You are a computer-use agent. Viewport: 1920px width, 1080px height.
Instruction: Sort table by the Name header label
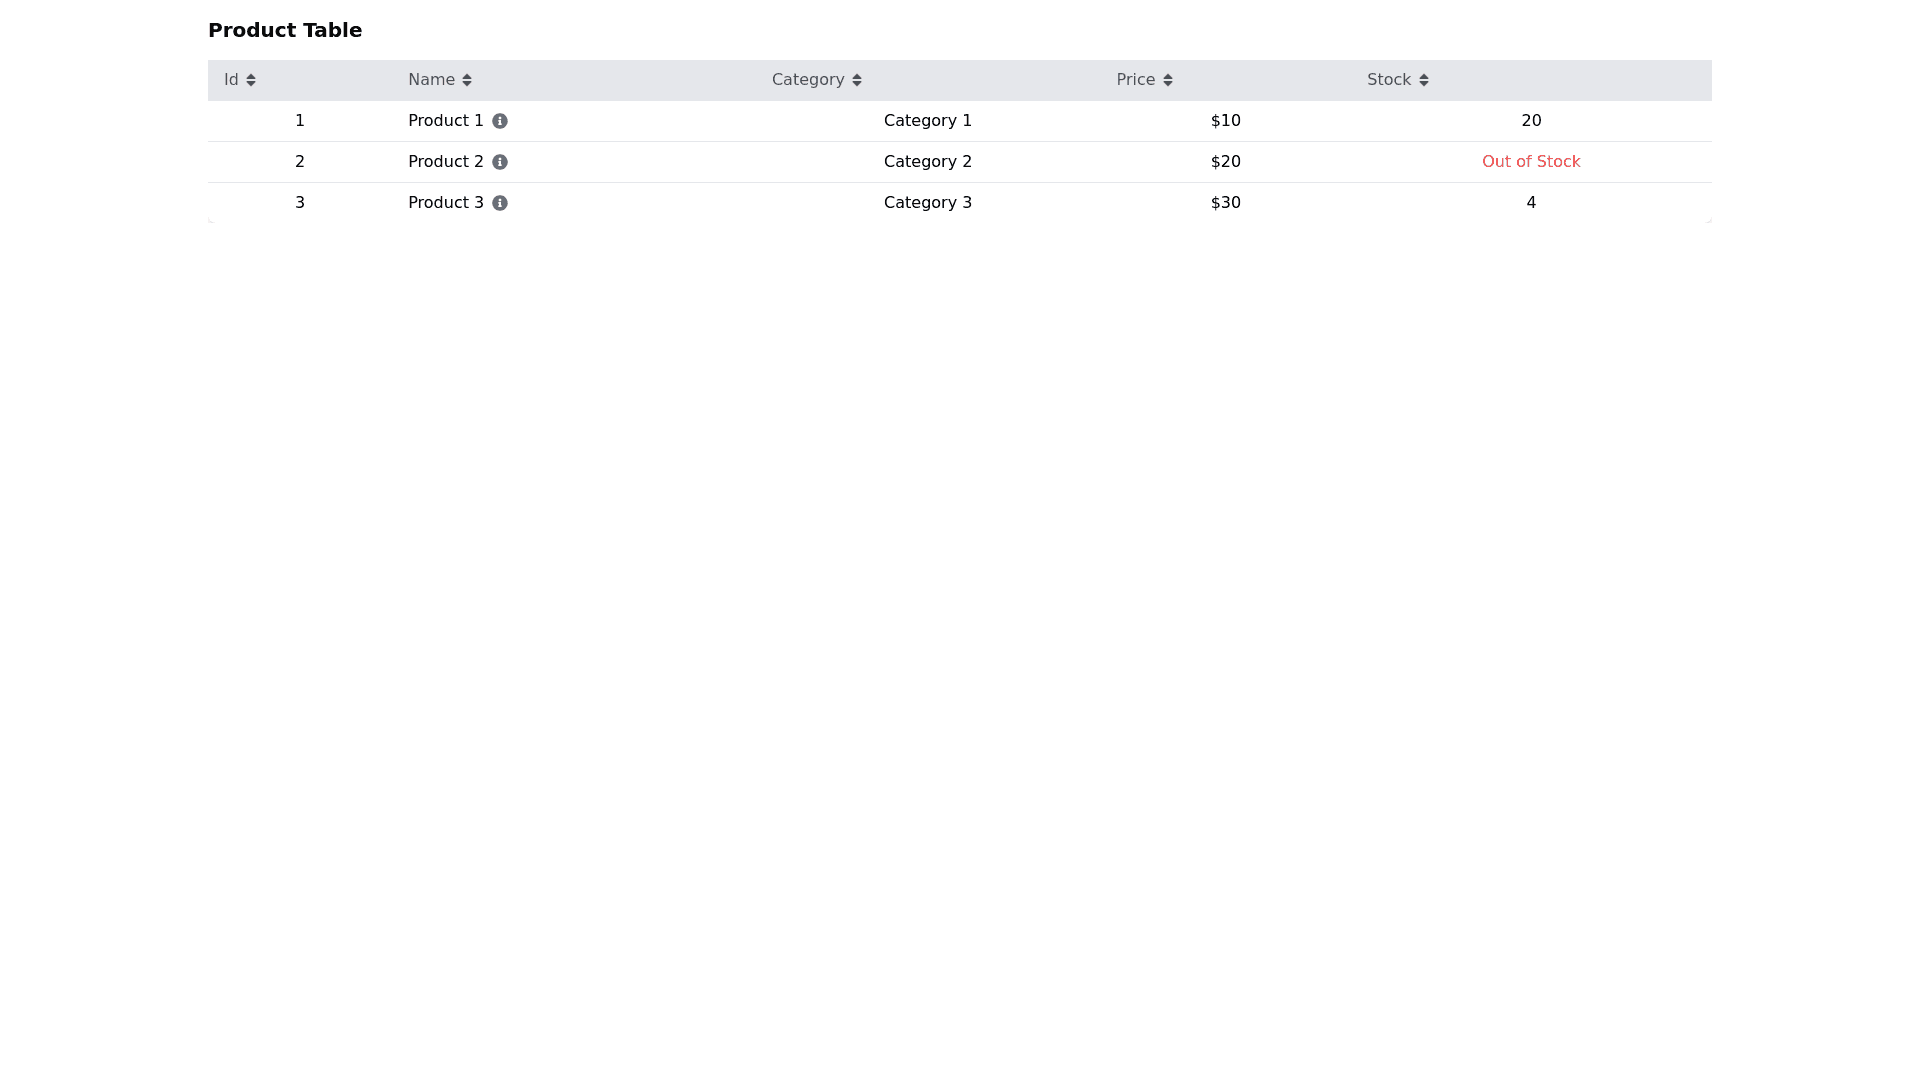tap(431, 80)
